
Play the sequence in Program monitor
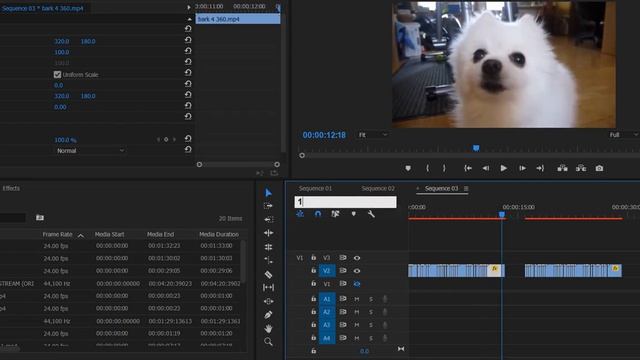503,168
